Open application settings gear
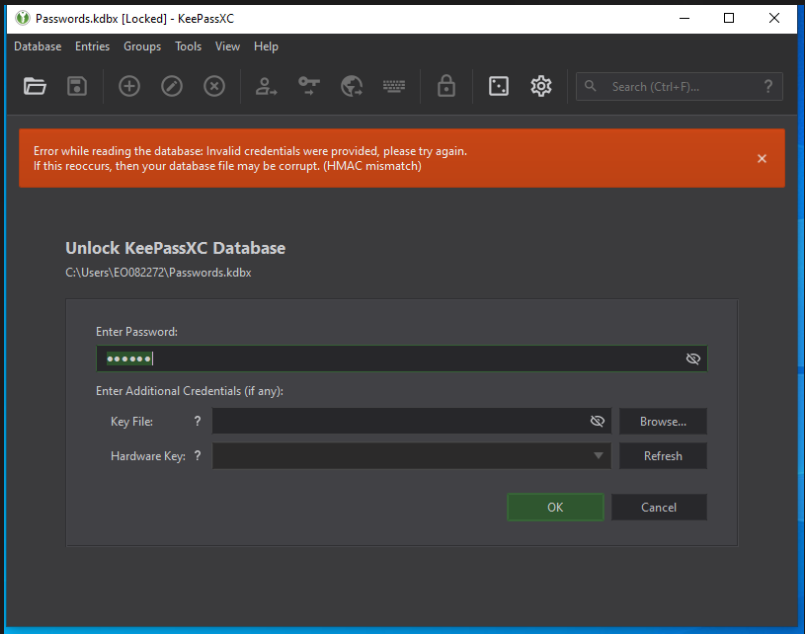This screenshot has width=805, height=634. (540, 86)
